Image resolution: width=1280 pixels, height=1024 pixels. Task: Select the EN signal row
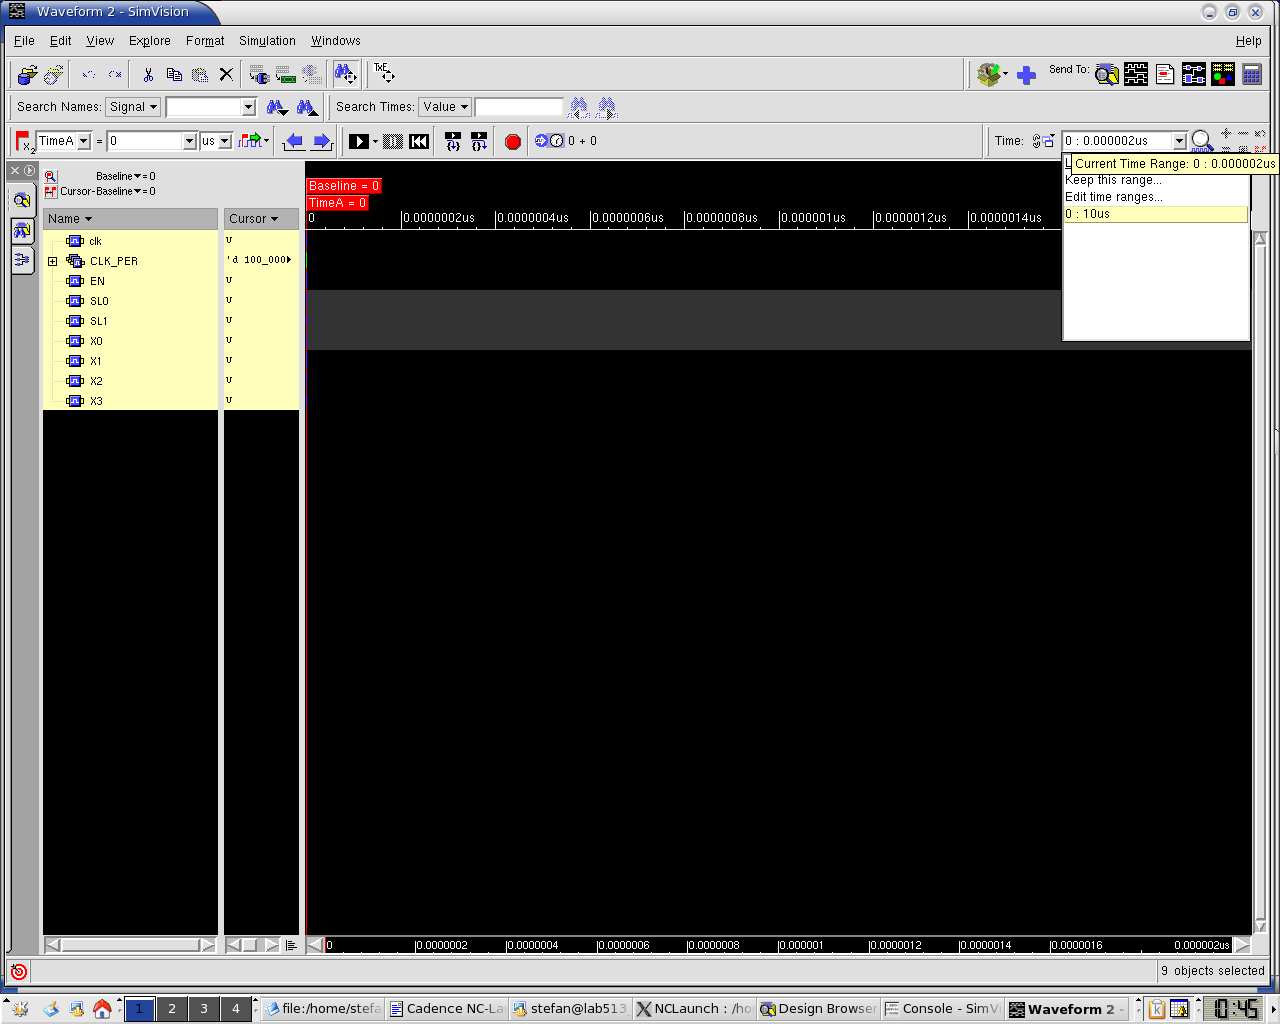[131, 281]
